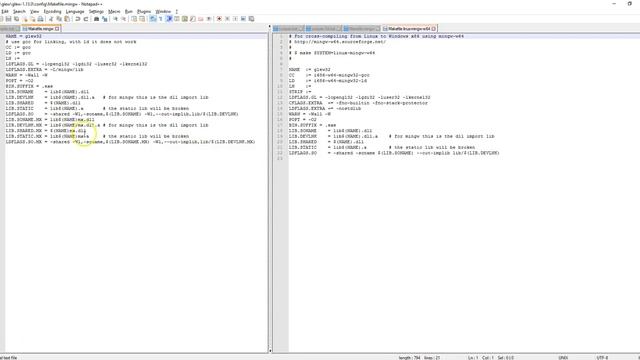Select the Makefile.linux-mingw-w64 tab
This screenshot has height=360, width=640.
click(409, 29)
